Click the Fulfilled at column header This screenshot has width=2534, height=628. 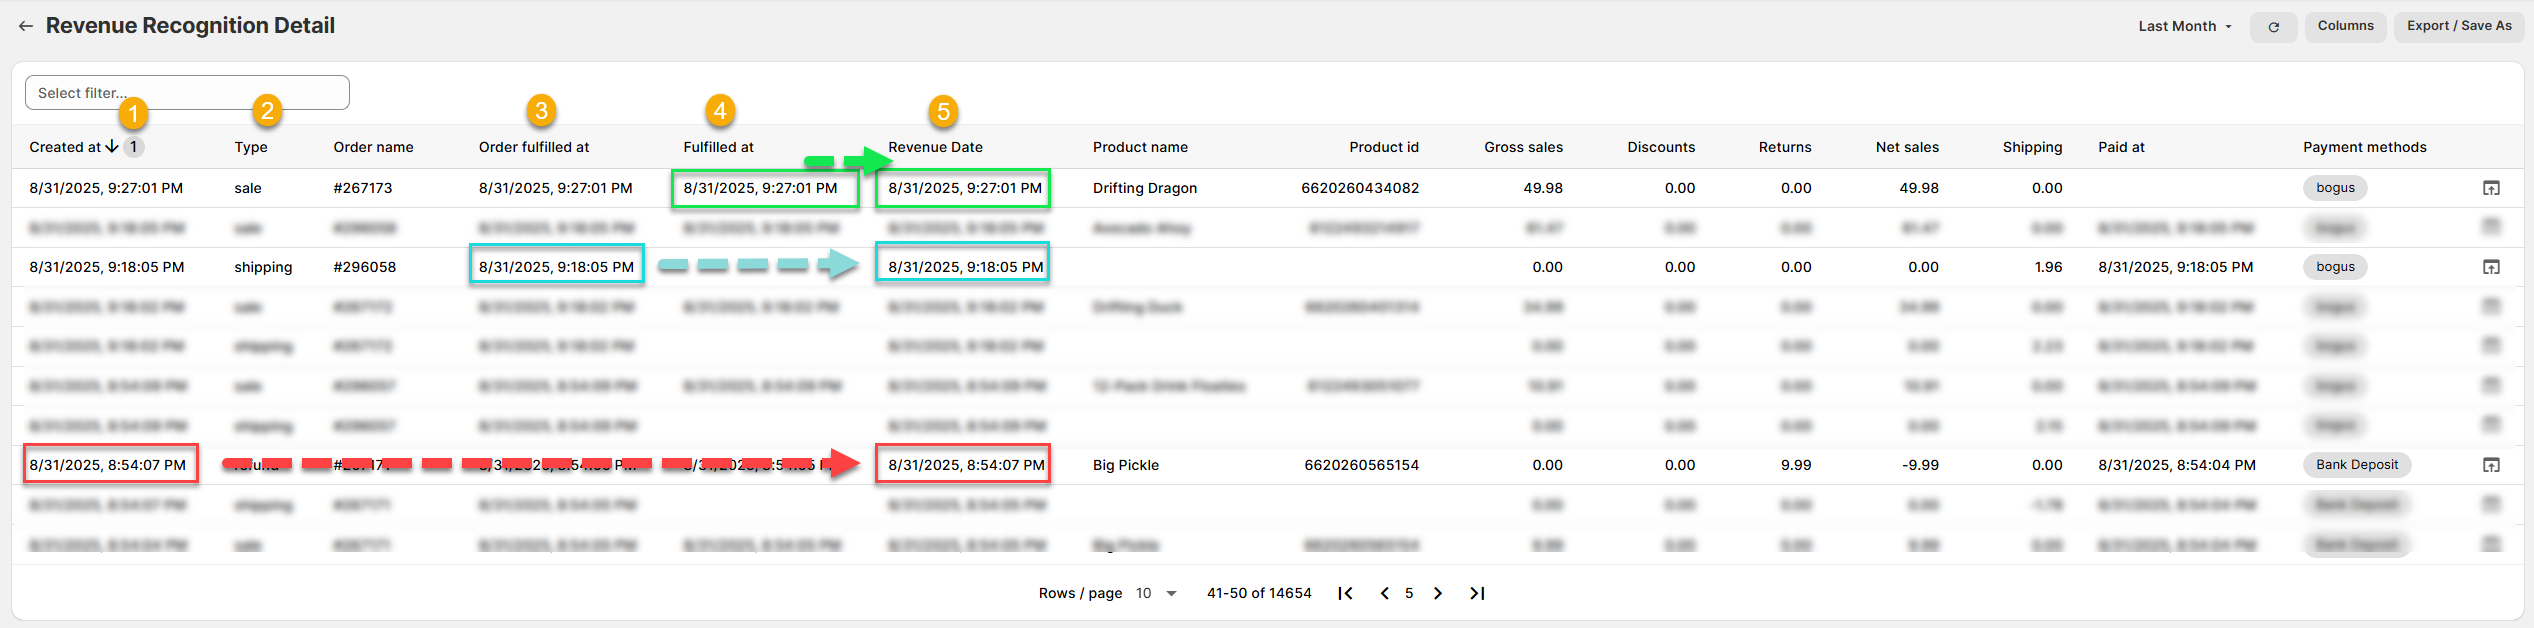(x=718, y=147)
